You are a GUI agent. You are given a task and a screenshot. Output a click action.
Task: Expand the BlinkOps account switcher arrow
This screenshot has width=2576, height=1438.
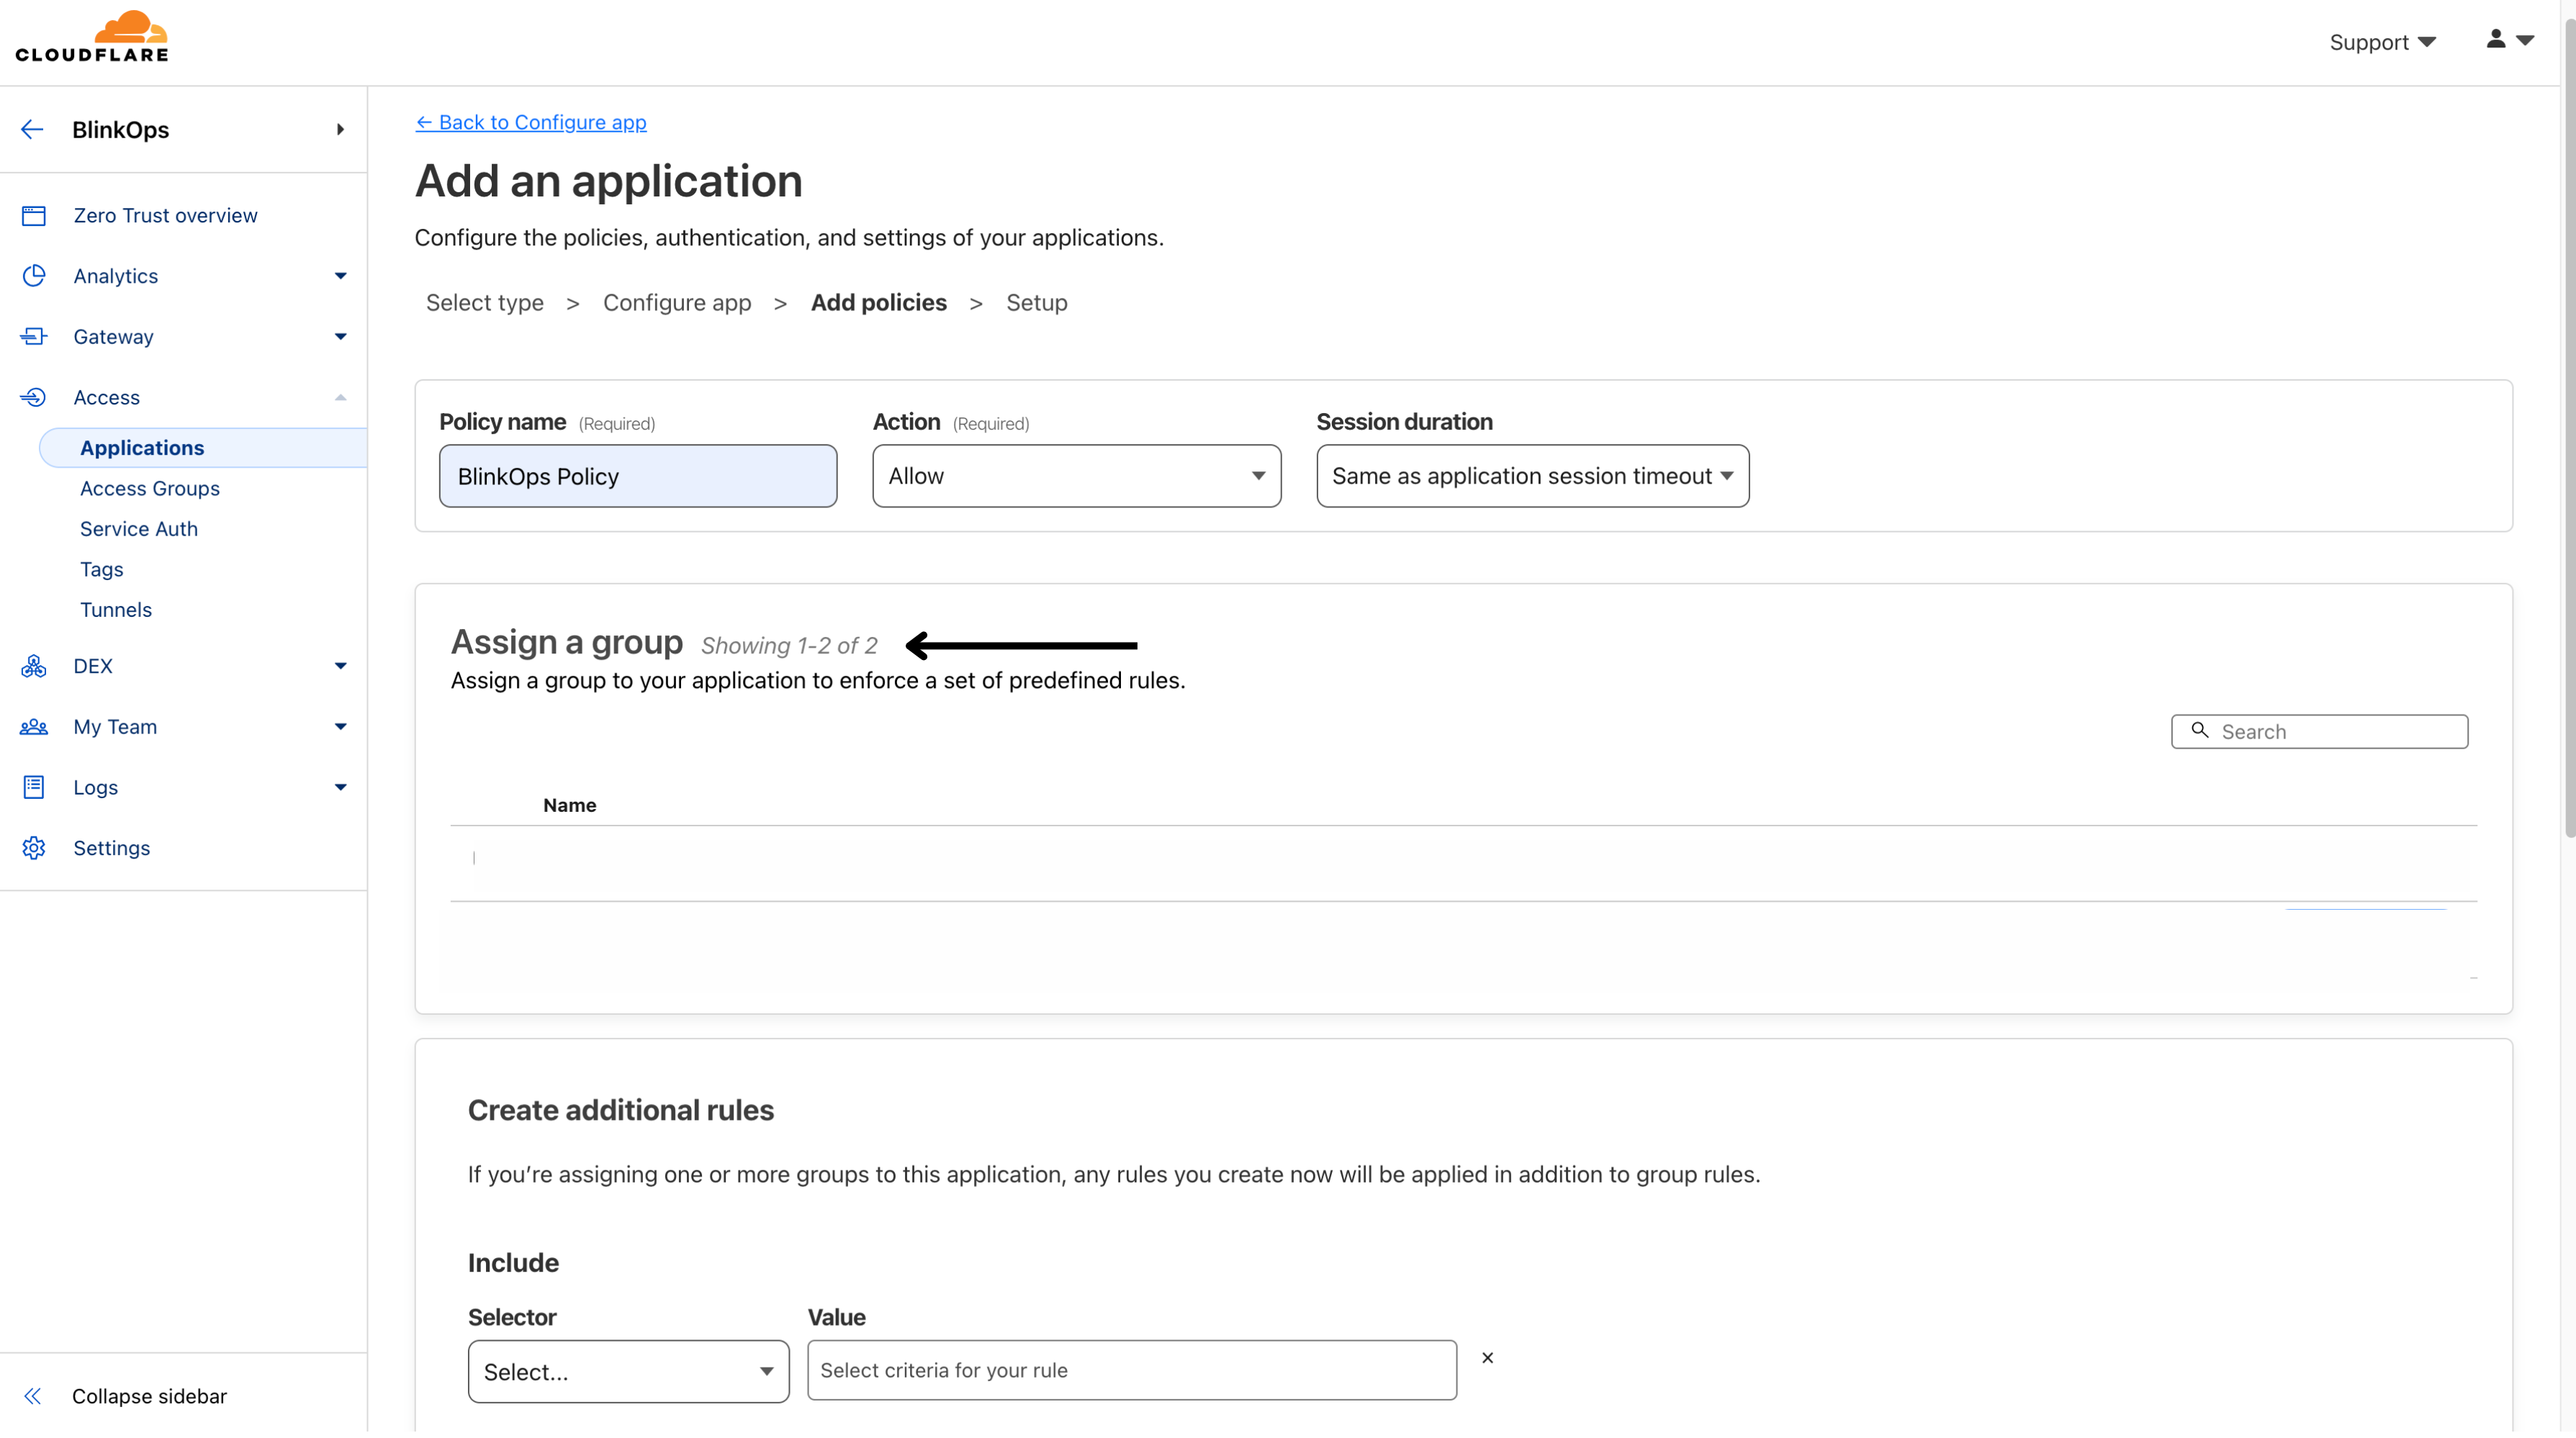coord(340,130)
